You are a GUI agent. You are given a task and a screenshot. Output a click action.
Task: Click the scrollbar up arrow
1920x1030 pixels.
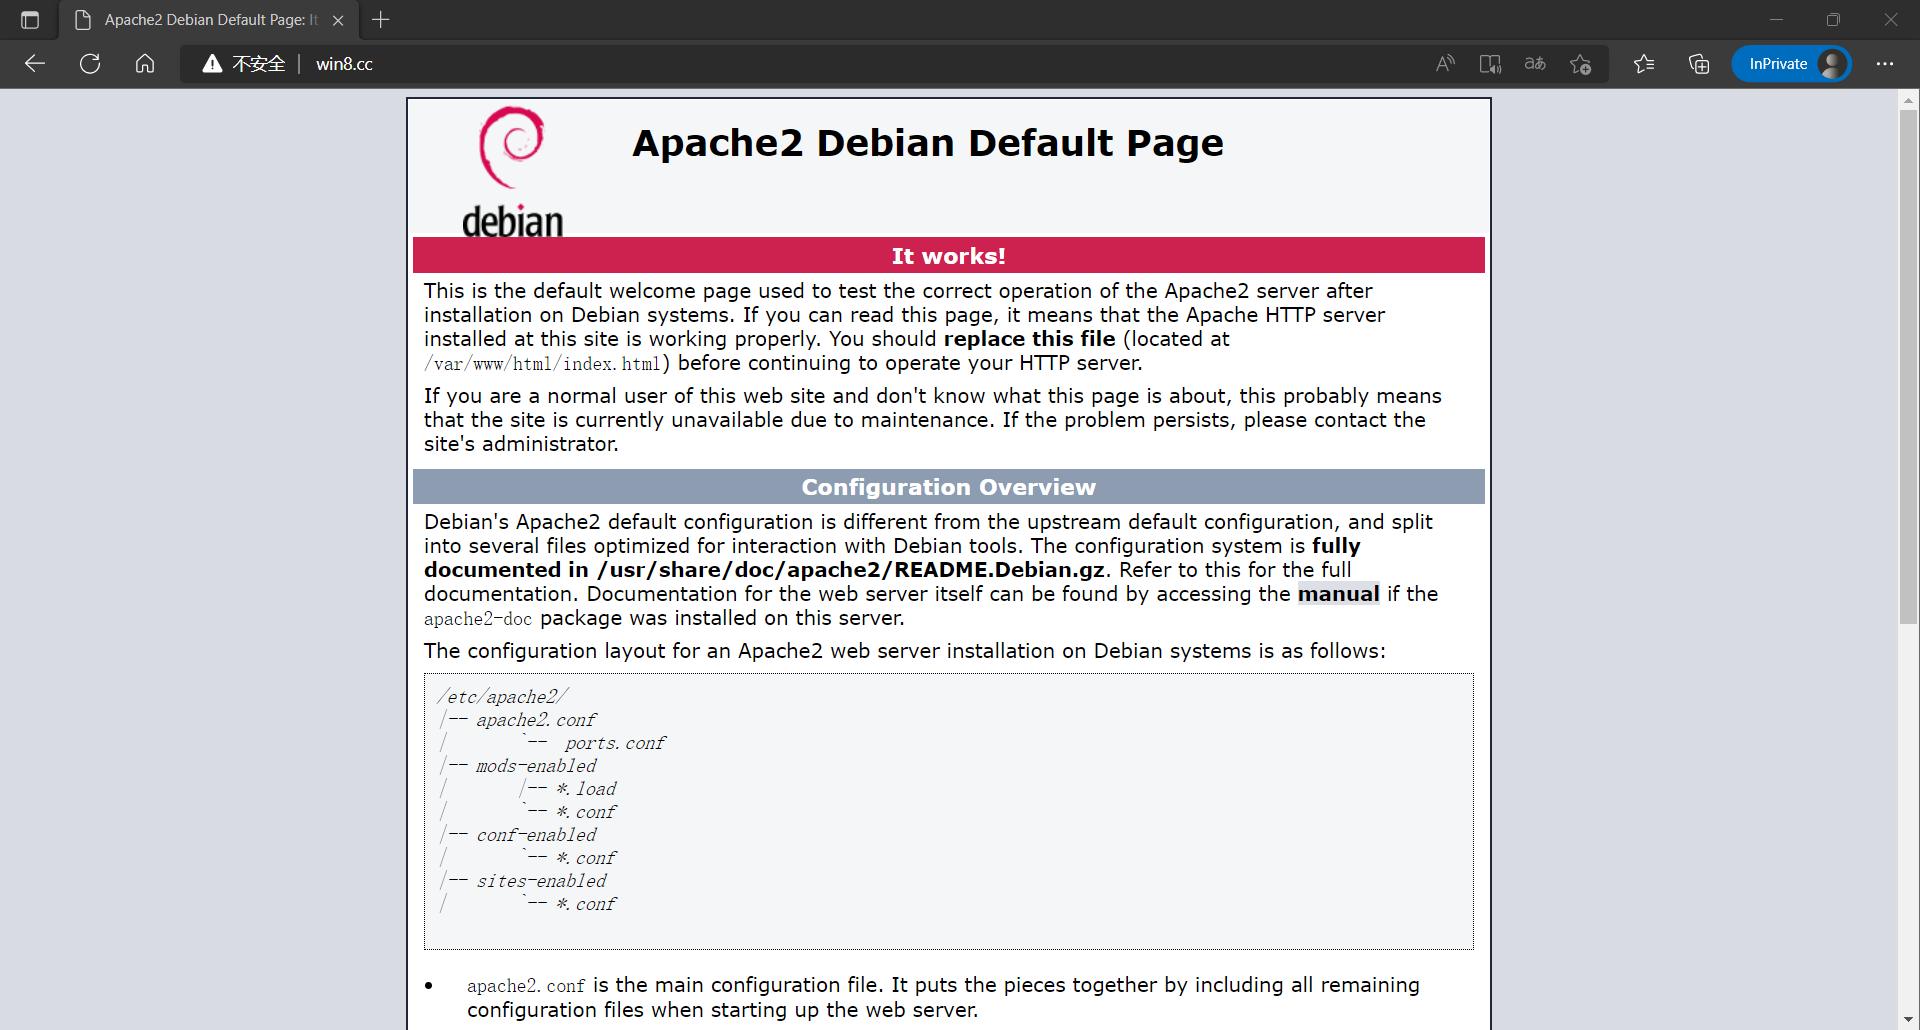[1908, 100]
